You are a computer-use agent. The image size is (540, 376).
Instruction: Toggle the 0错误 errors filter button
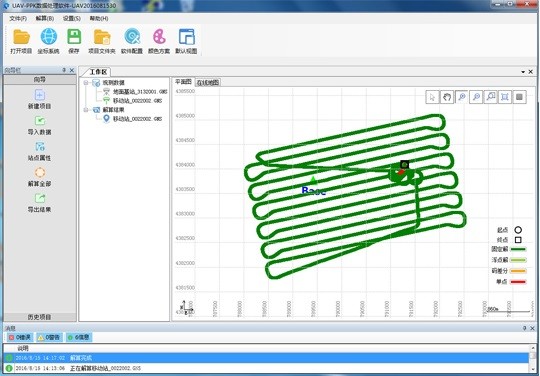pyautogui.click(x=20, y=337)
